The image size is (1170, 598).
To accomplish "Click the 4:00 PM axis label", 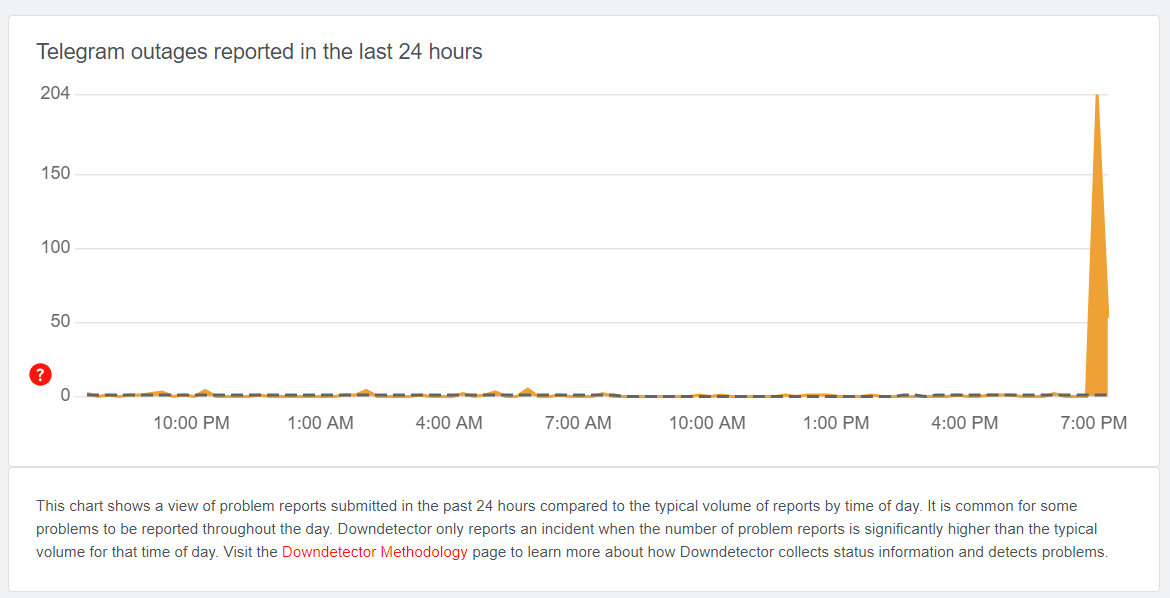I will (964, 423).
